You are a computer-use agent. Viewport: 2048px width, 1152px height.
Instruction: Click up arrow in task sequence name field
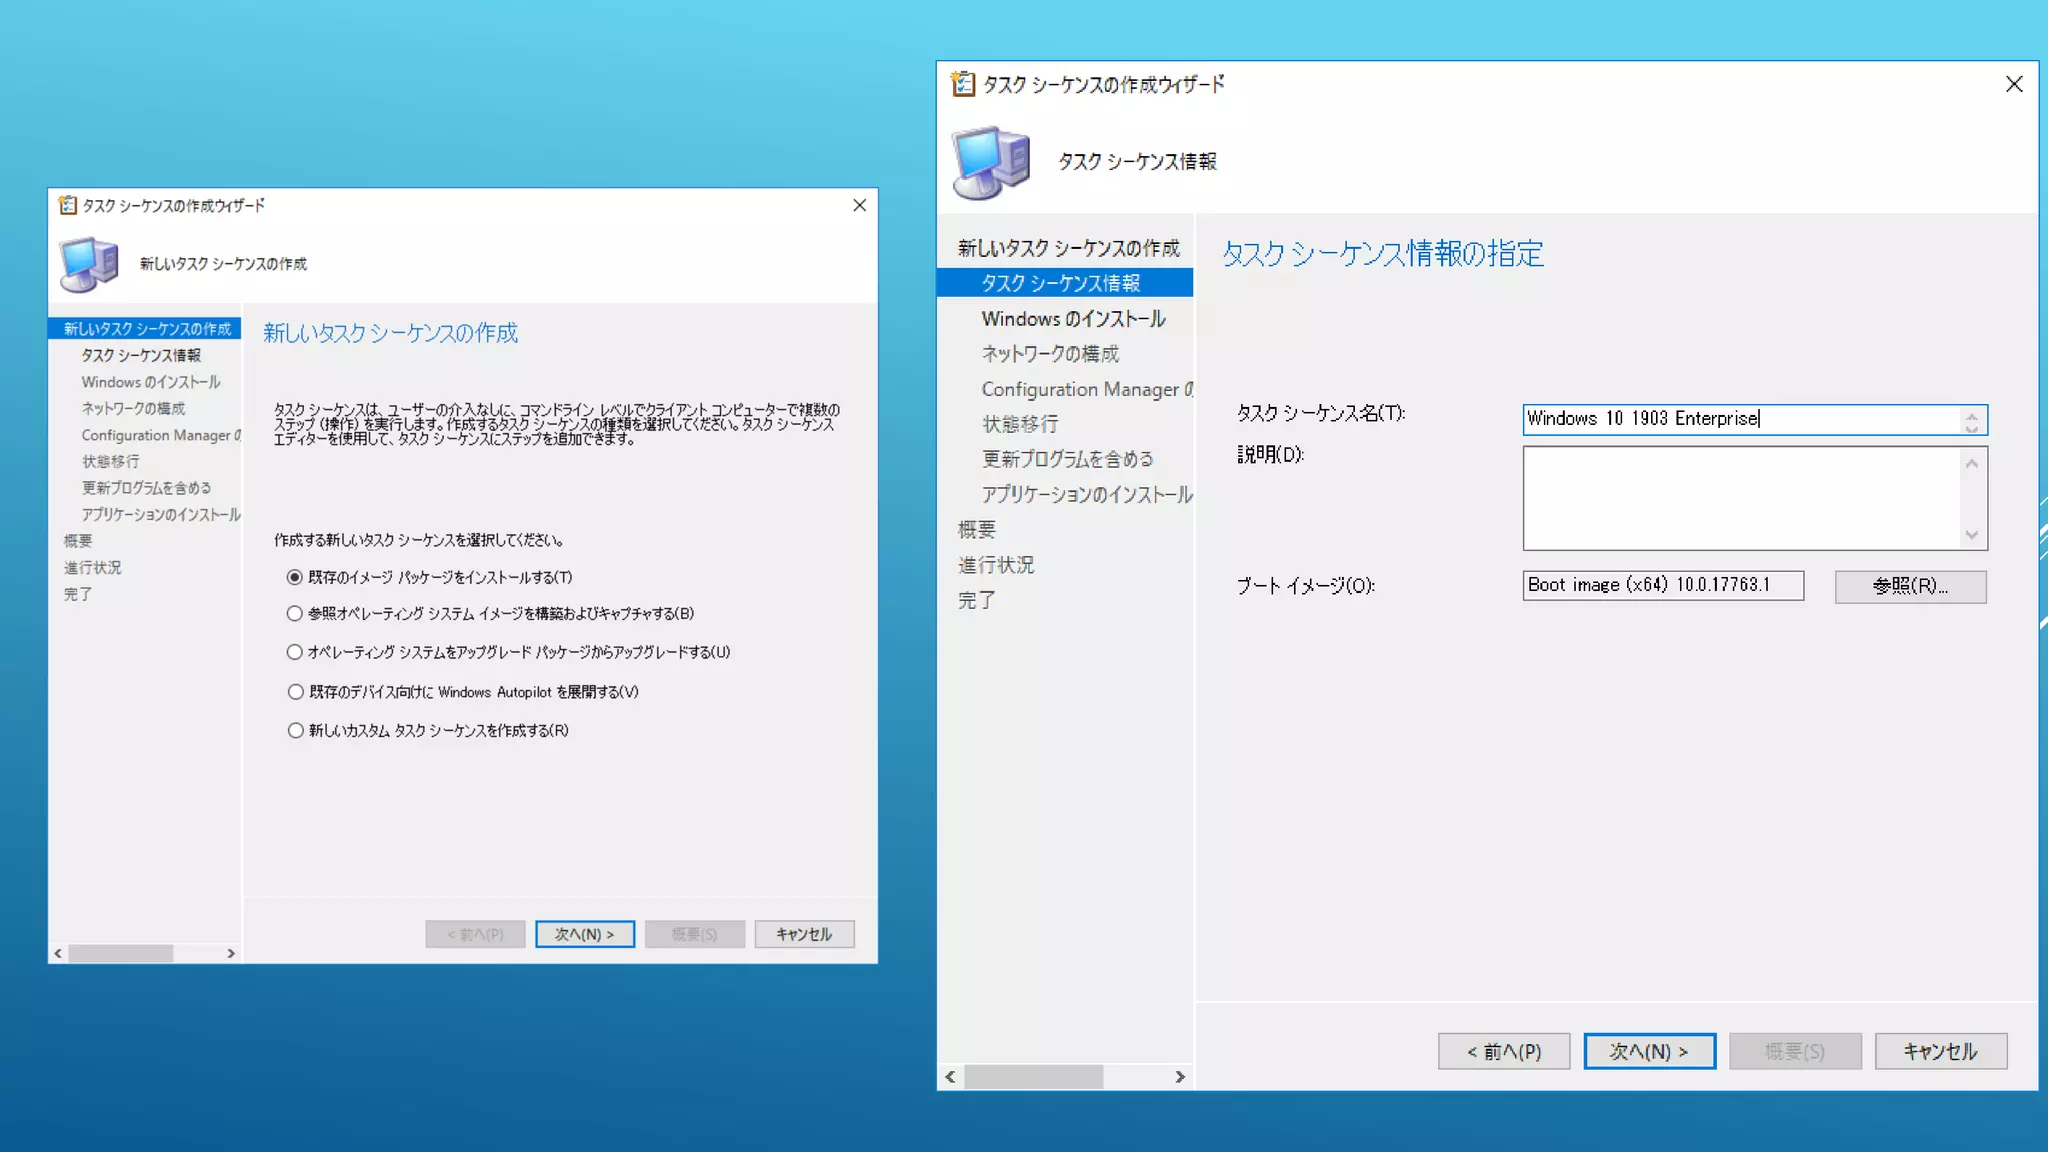(1971, 414)
